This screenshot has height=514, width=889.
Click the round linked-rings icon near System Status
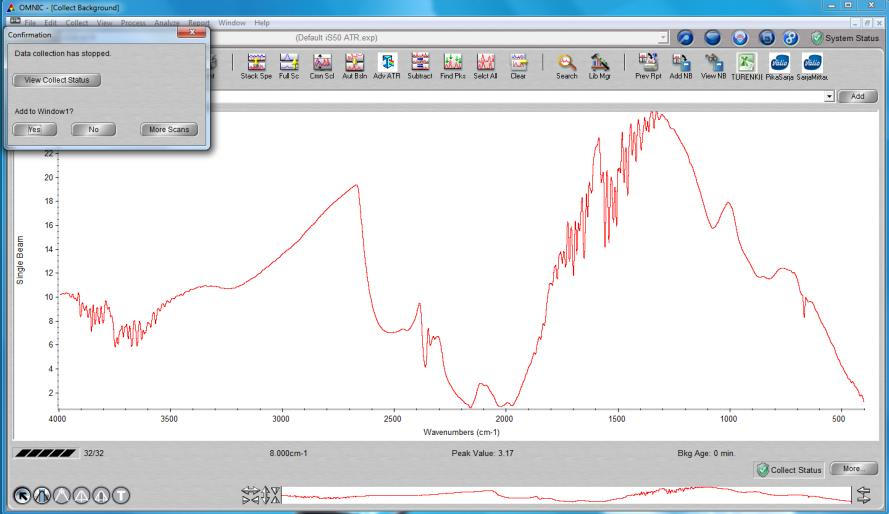tap(791, 38)
